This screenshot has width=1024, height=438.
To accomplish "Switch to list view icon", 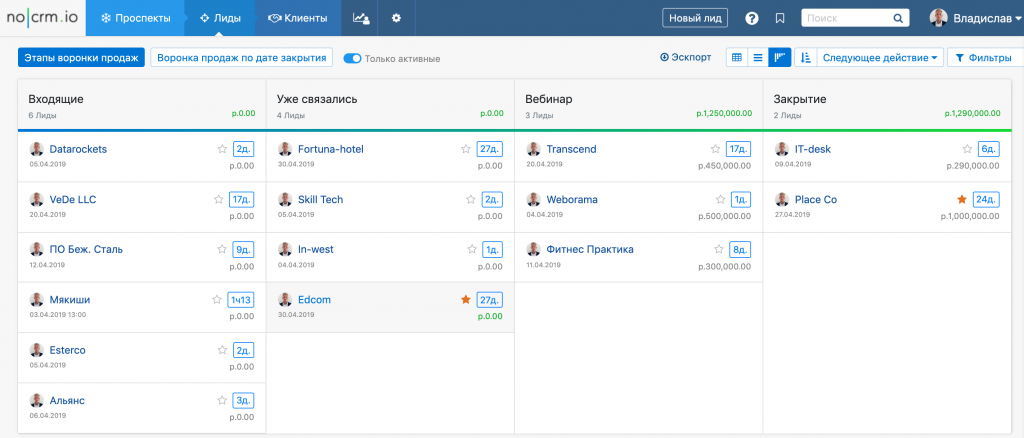I will pos(758,57).
